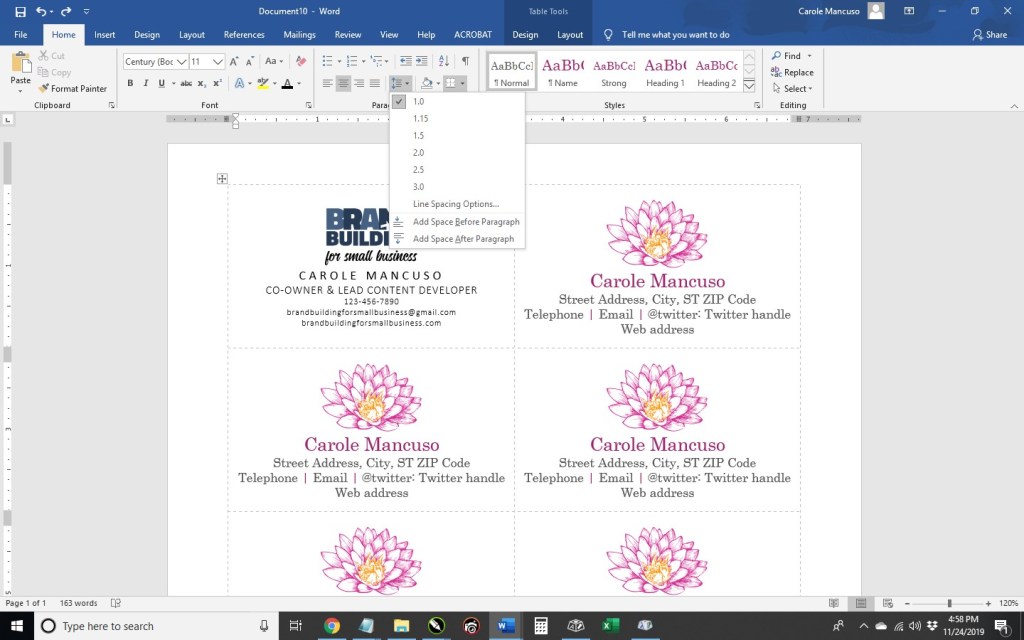Image resolution: width=1024 pixels, height=640 pixels.
Task: Click the Increase Indent icon
Action: (422, 61)
